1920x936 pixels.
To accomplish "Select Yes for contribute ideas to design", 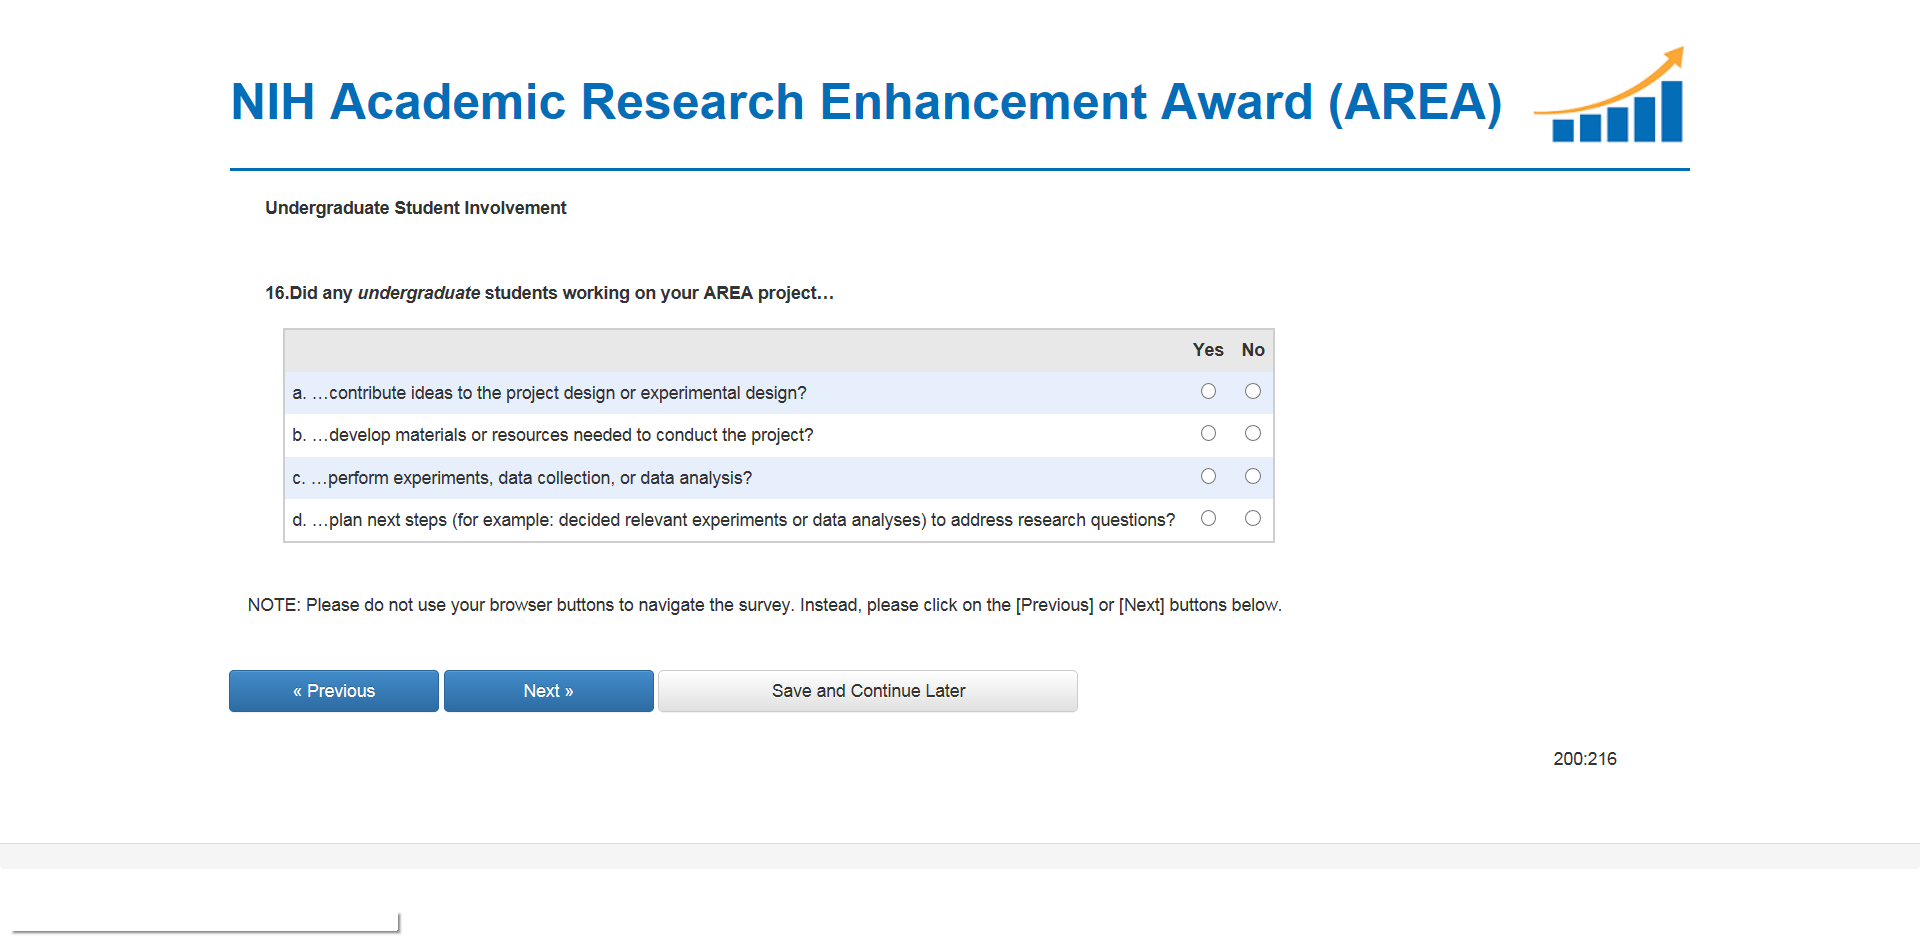I will pyautogui.click(x=1208, y=392).
